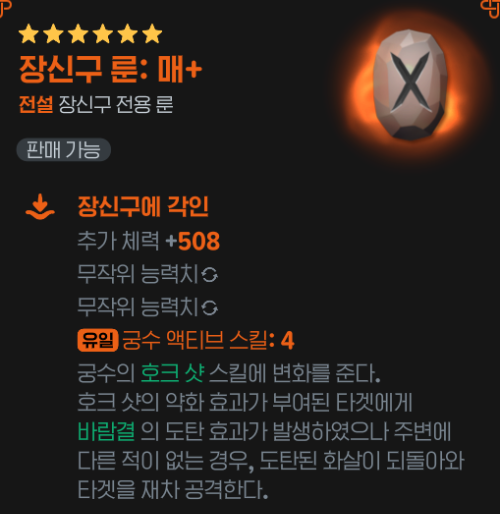500x514 pixels.
Task: Click the sixth gold star
Action: [152, 34]
